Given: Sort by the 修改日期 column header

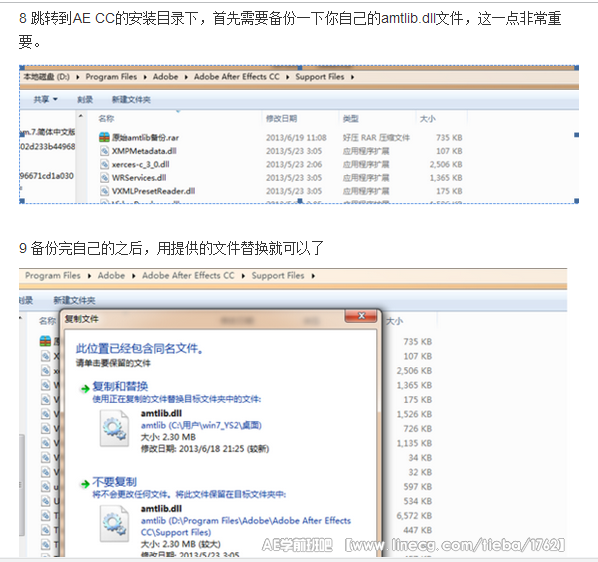Looking at the screenshot, I should point(281,119).
